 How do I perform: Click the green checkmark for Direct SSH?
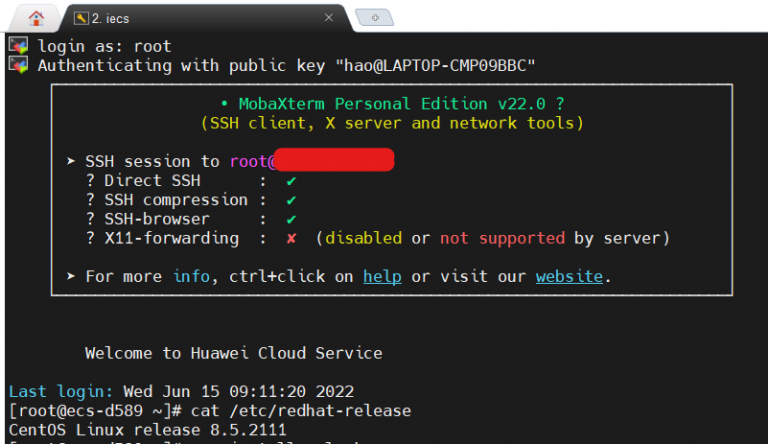coord(291,181)
